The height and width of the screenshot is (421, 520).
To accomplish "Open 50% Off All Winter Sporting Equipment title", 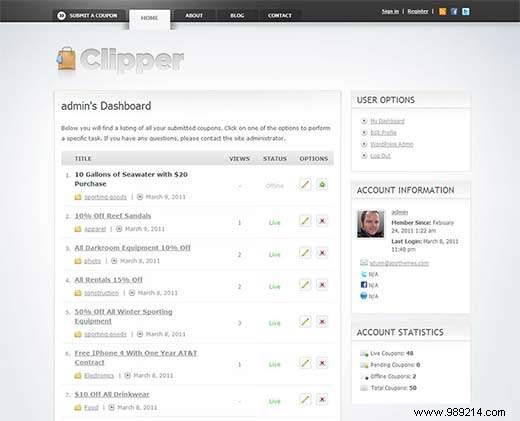I will pos(123,317).
